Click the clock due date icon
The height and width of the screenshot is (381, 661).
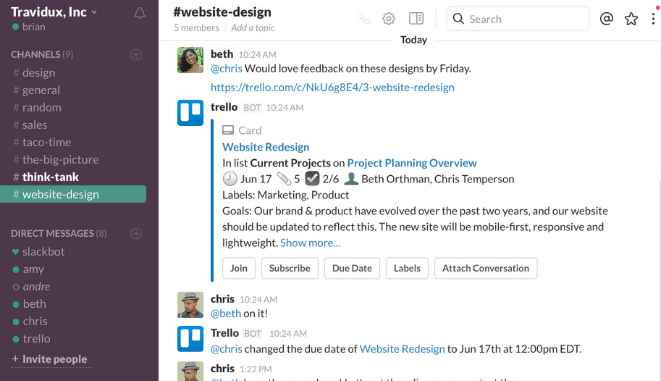230,179
